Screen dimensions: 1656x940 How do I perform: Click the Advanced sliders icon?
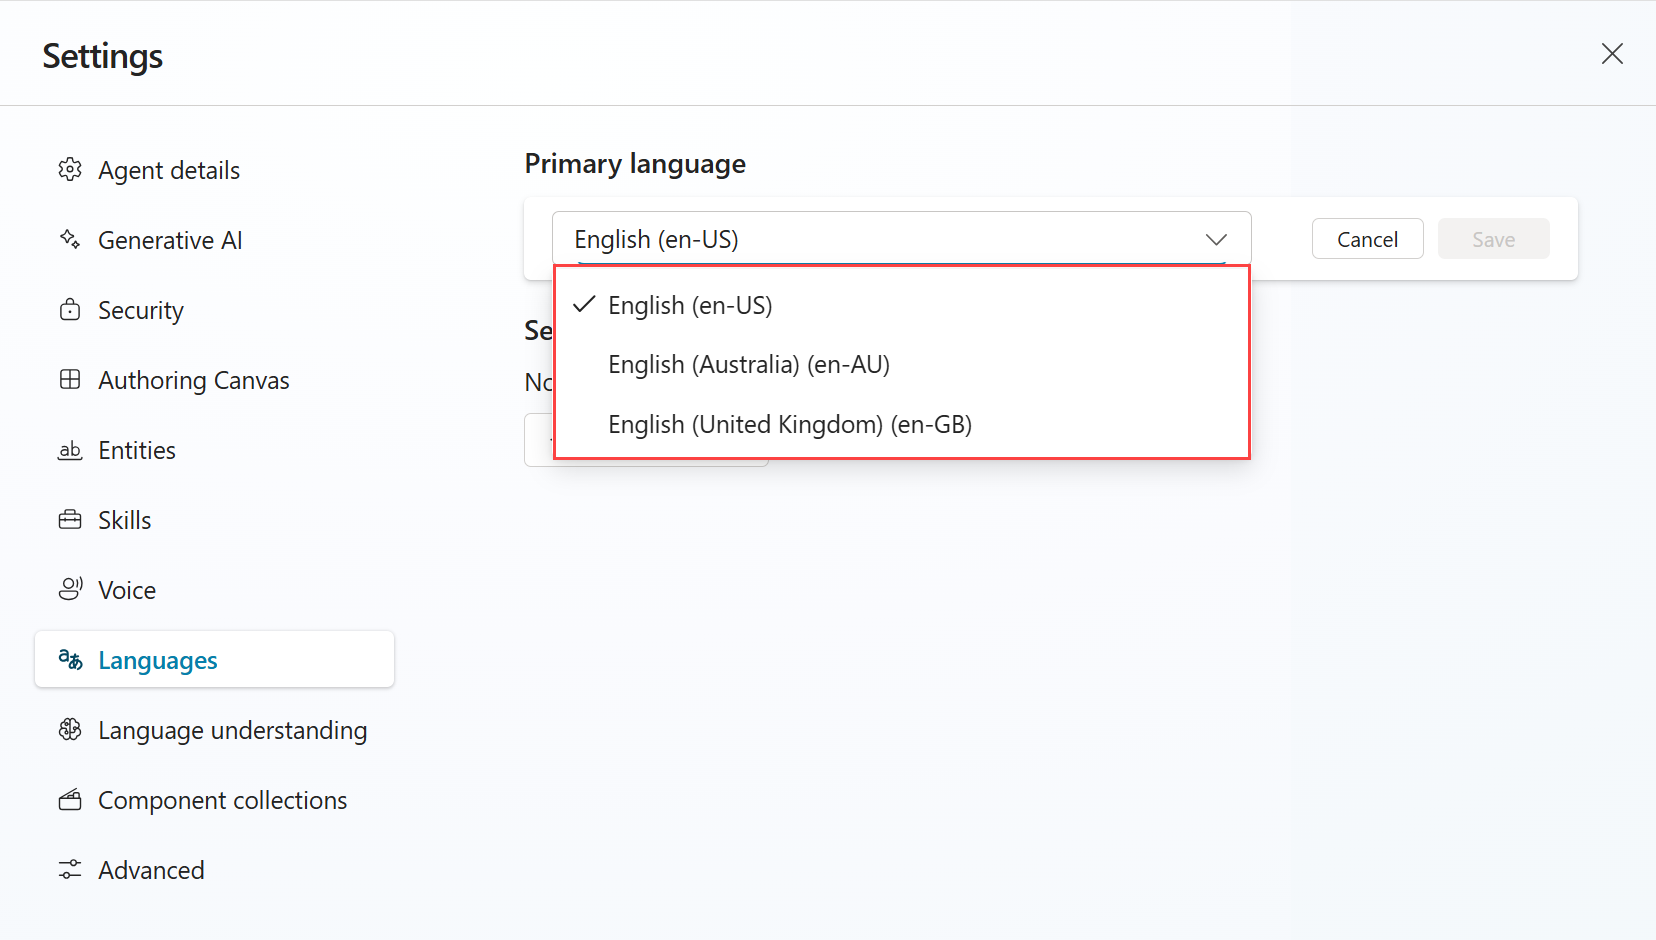pos(70,870)
